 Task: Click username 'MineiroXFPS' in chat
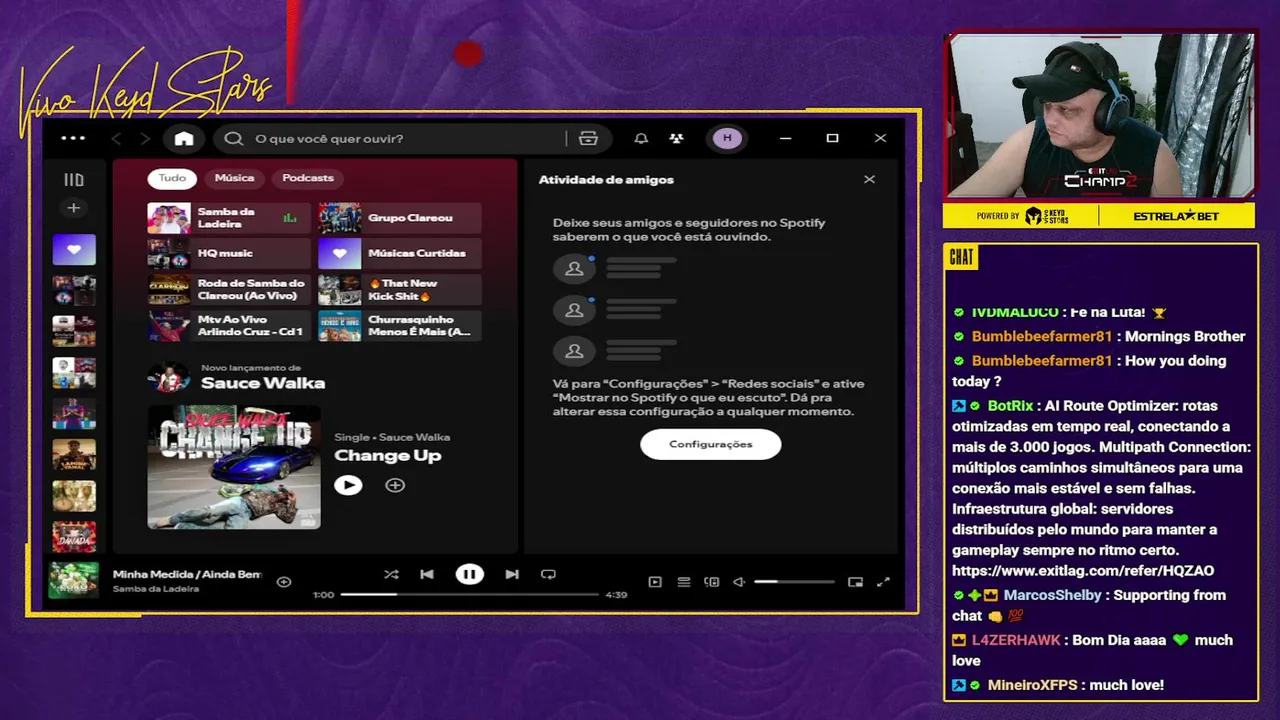click(x=1033, y=685)
